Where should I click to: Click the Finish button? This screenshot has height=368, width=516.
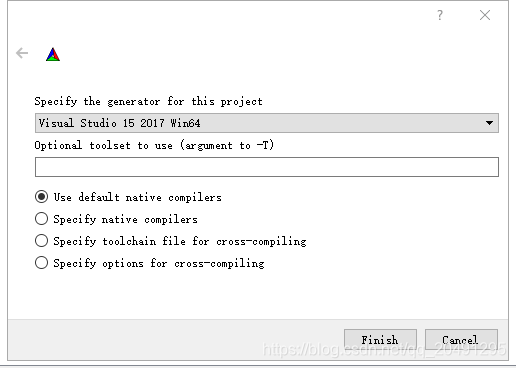(380, 340)
